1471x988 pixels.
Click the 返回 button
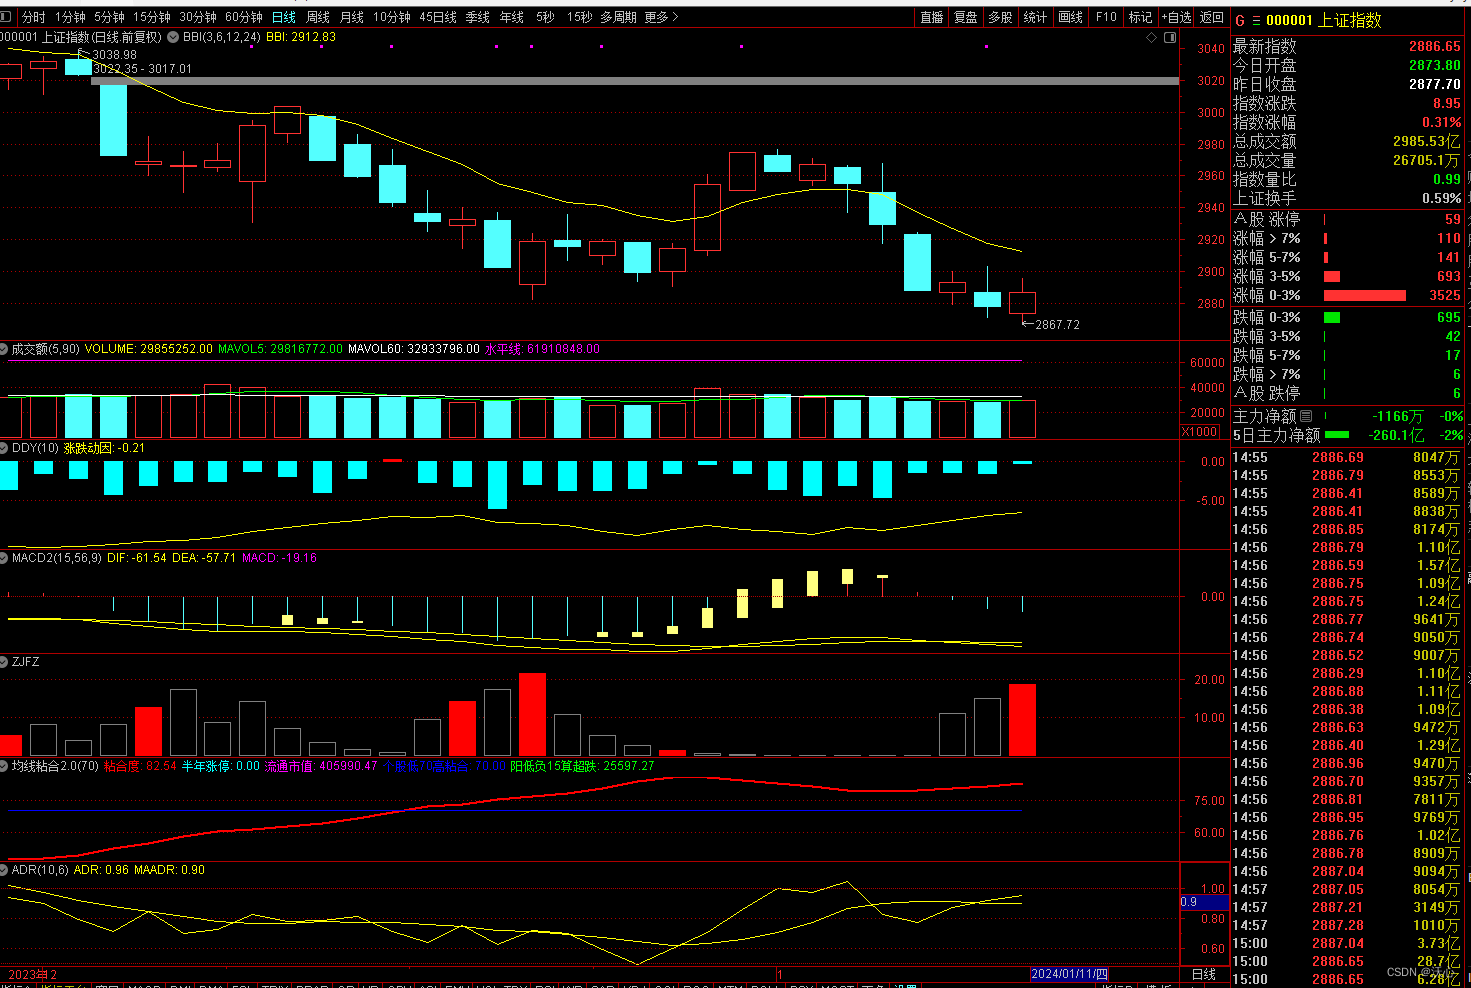[x=1212, y=17]
